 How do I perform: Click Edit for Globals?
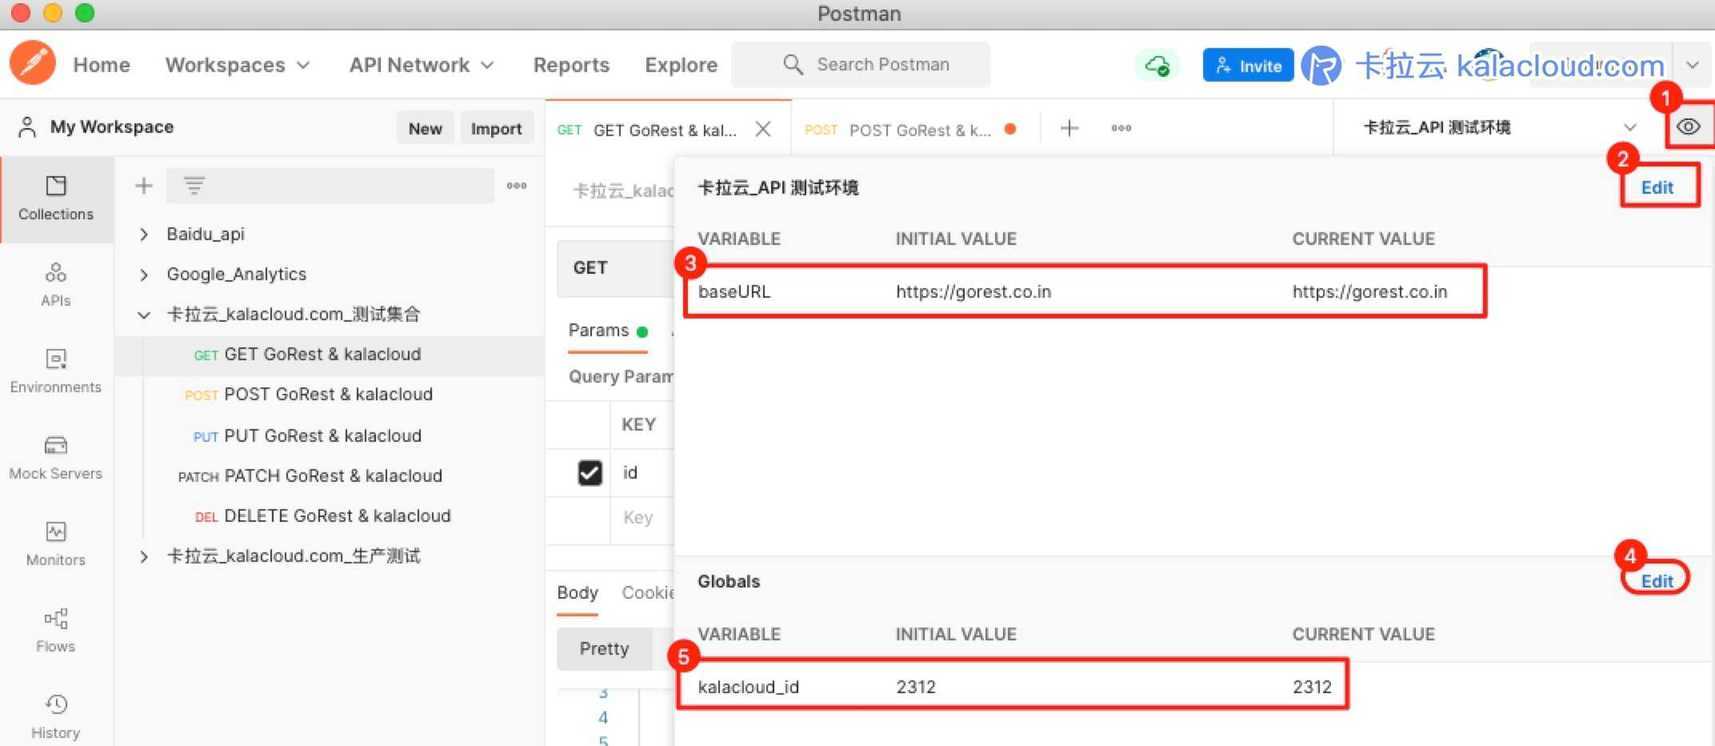tap(1657, 581)
